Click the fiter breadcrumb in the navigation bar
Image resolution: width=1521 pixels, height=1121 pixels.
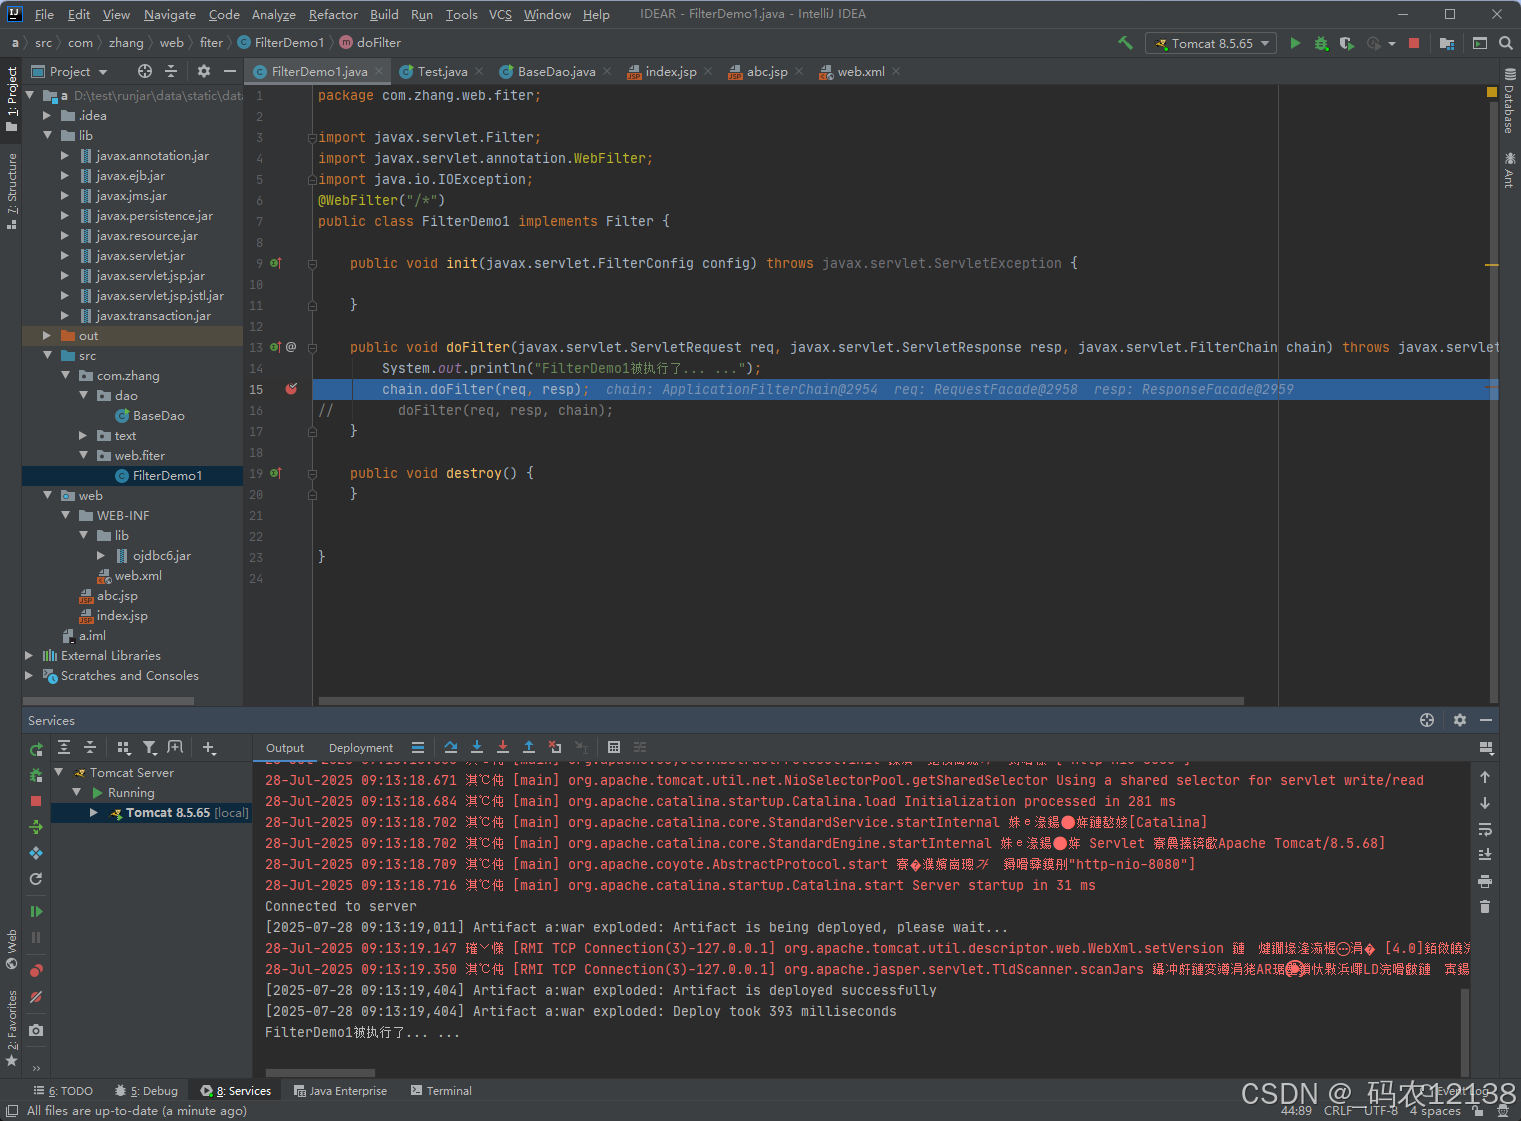point(211,43)
